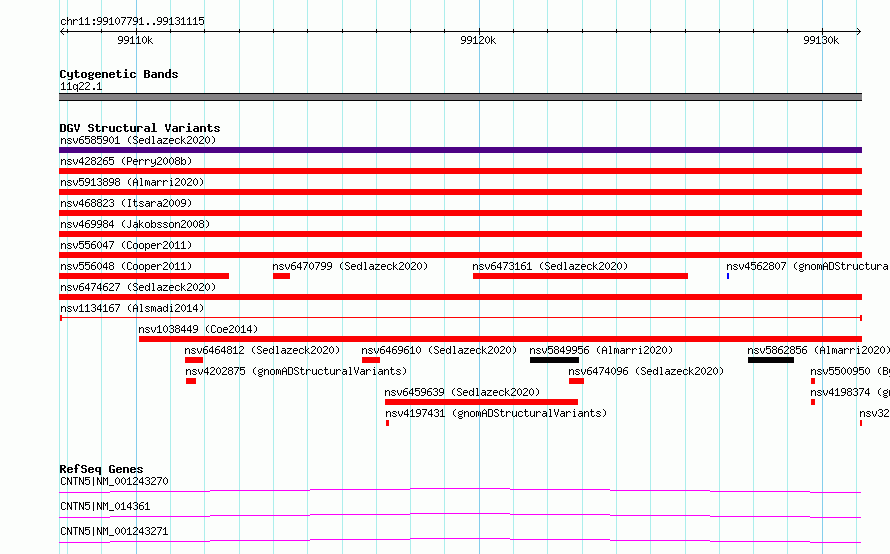Select the purple nsv6585901 variant bar
This screenshot has height=554, width=890.
coord(460,150)
